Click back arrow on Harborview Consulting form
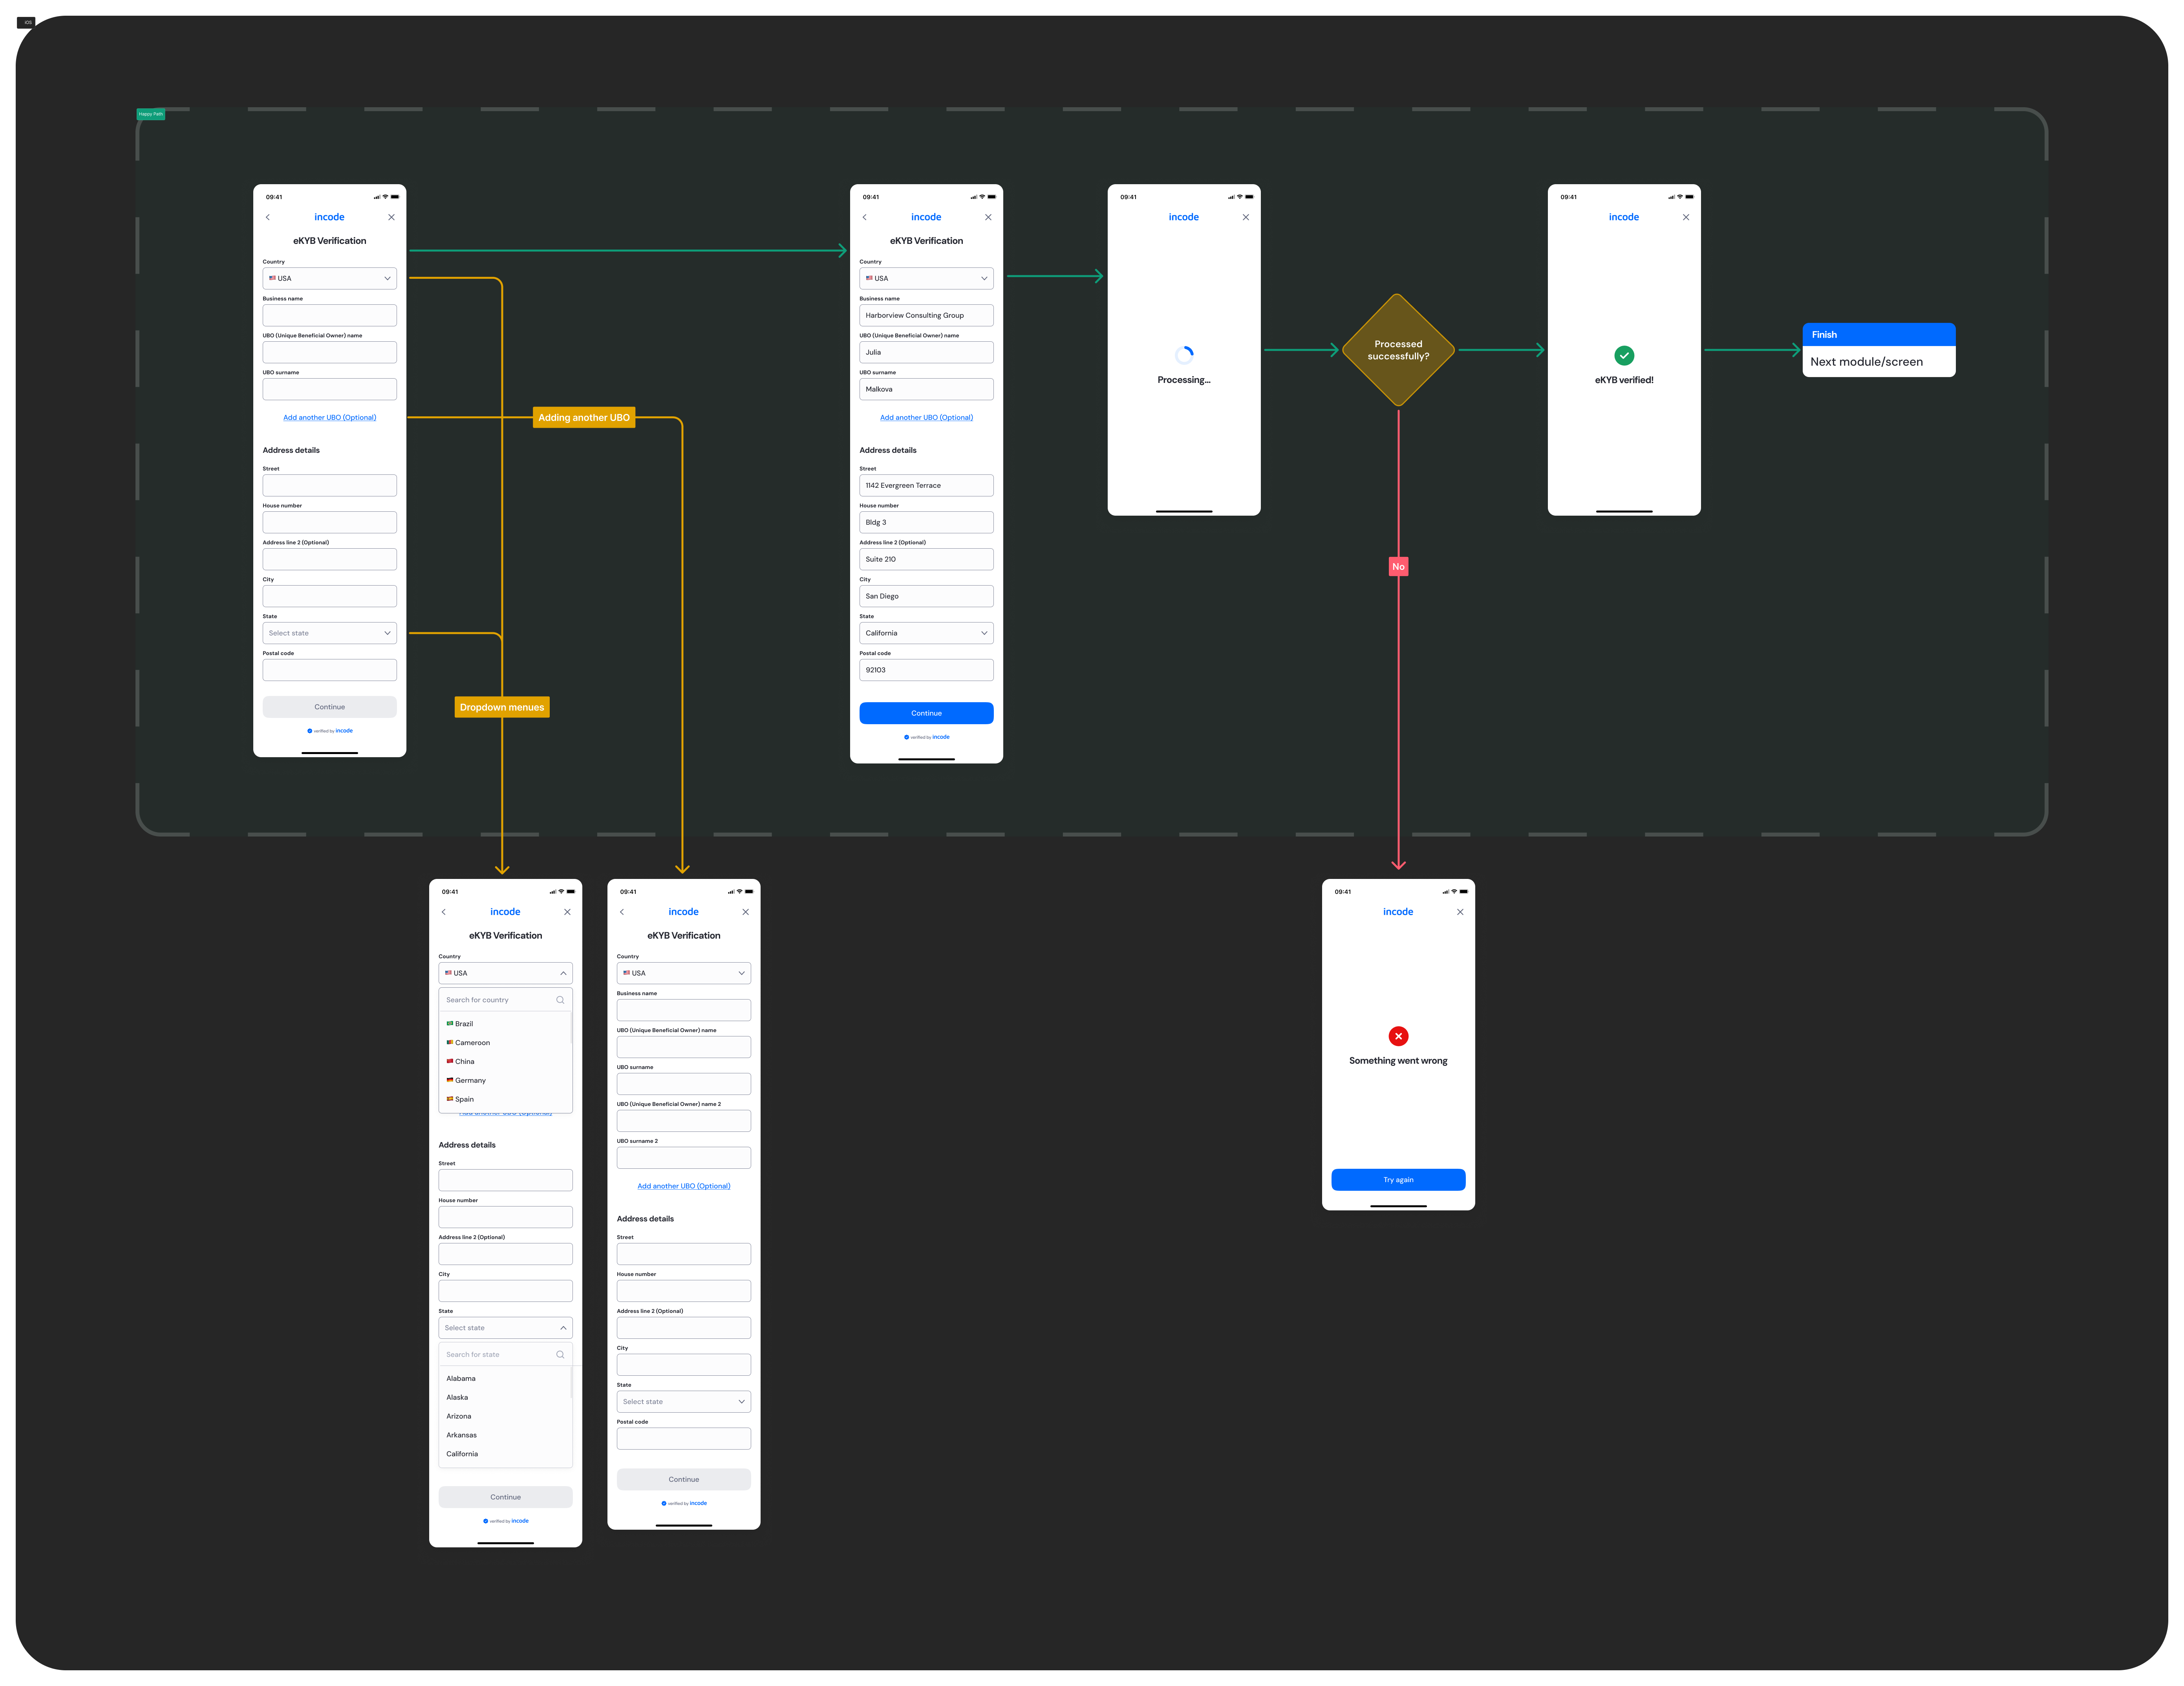The height and width of the screenshot is (1686, 2184). 865,217
